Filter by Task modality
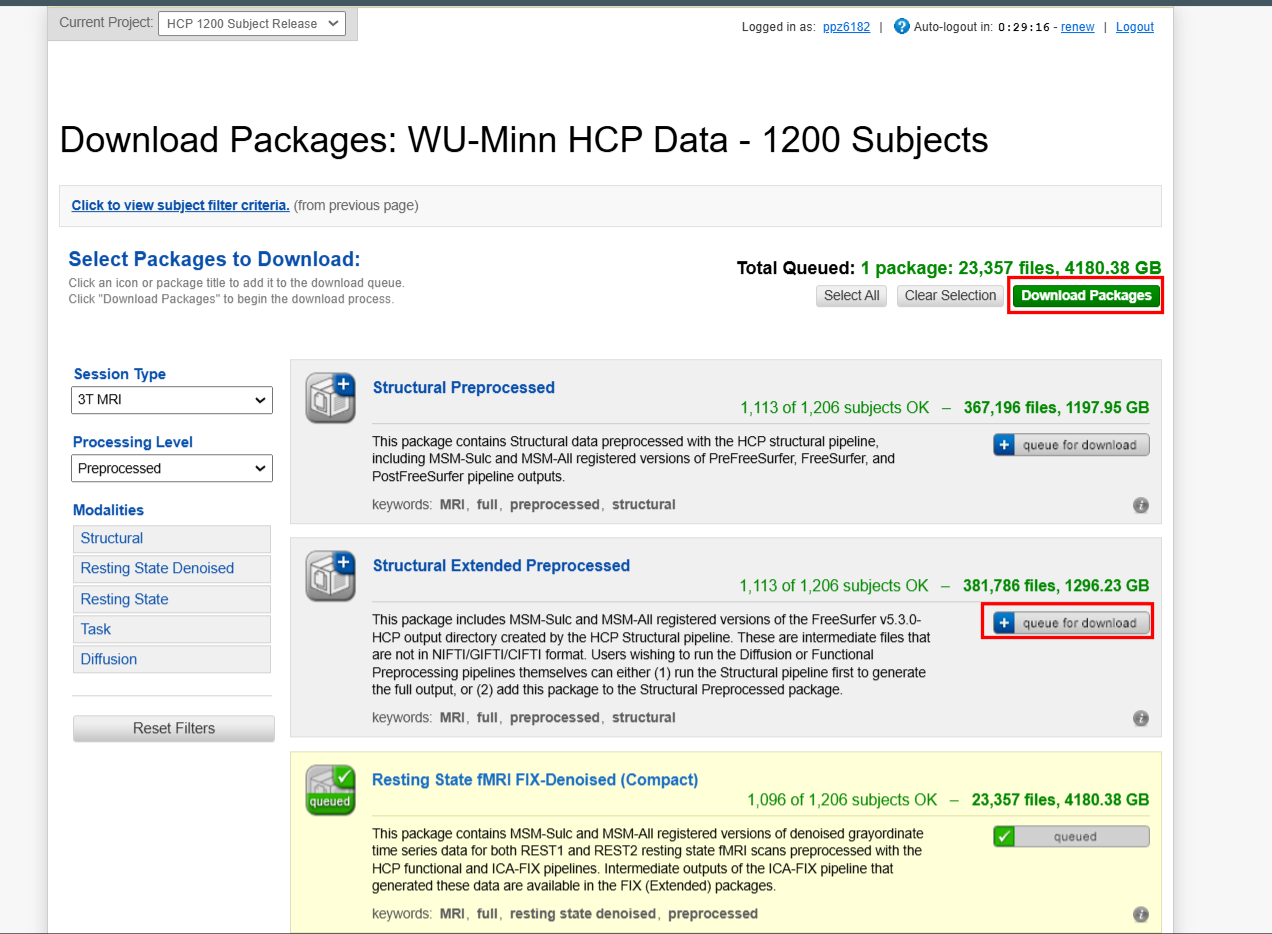This screenshot has height=934, width=1272. click(x=172, y=629)
